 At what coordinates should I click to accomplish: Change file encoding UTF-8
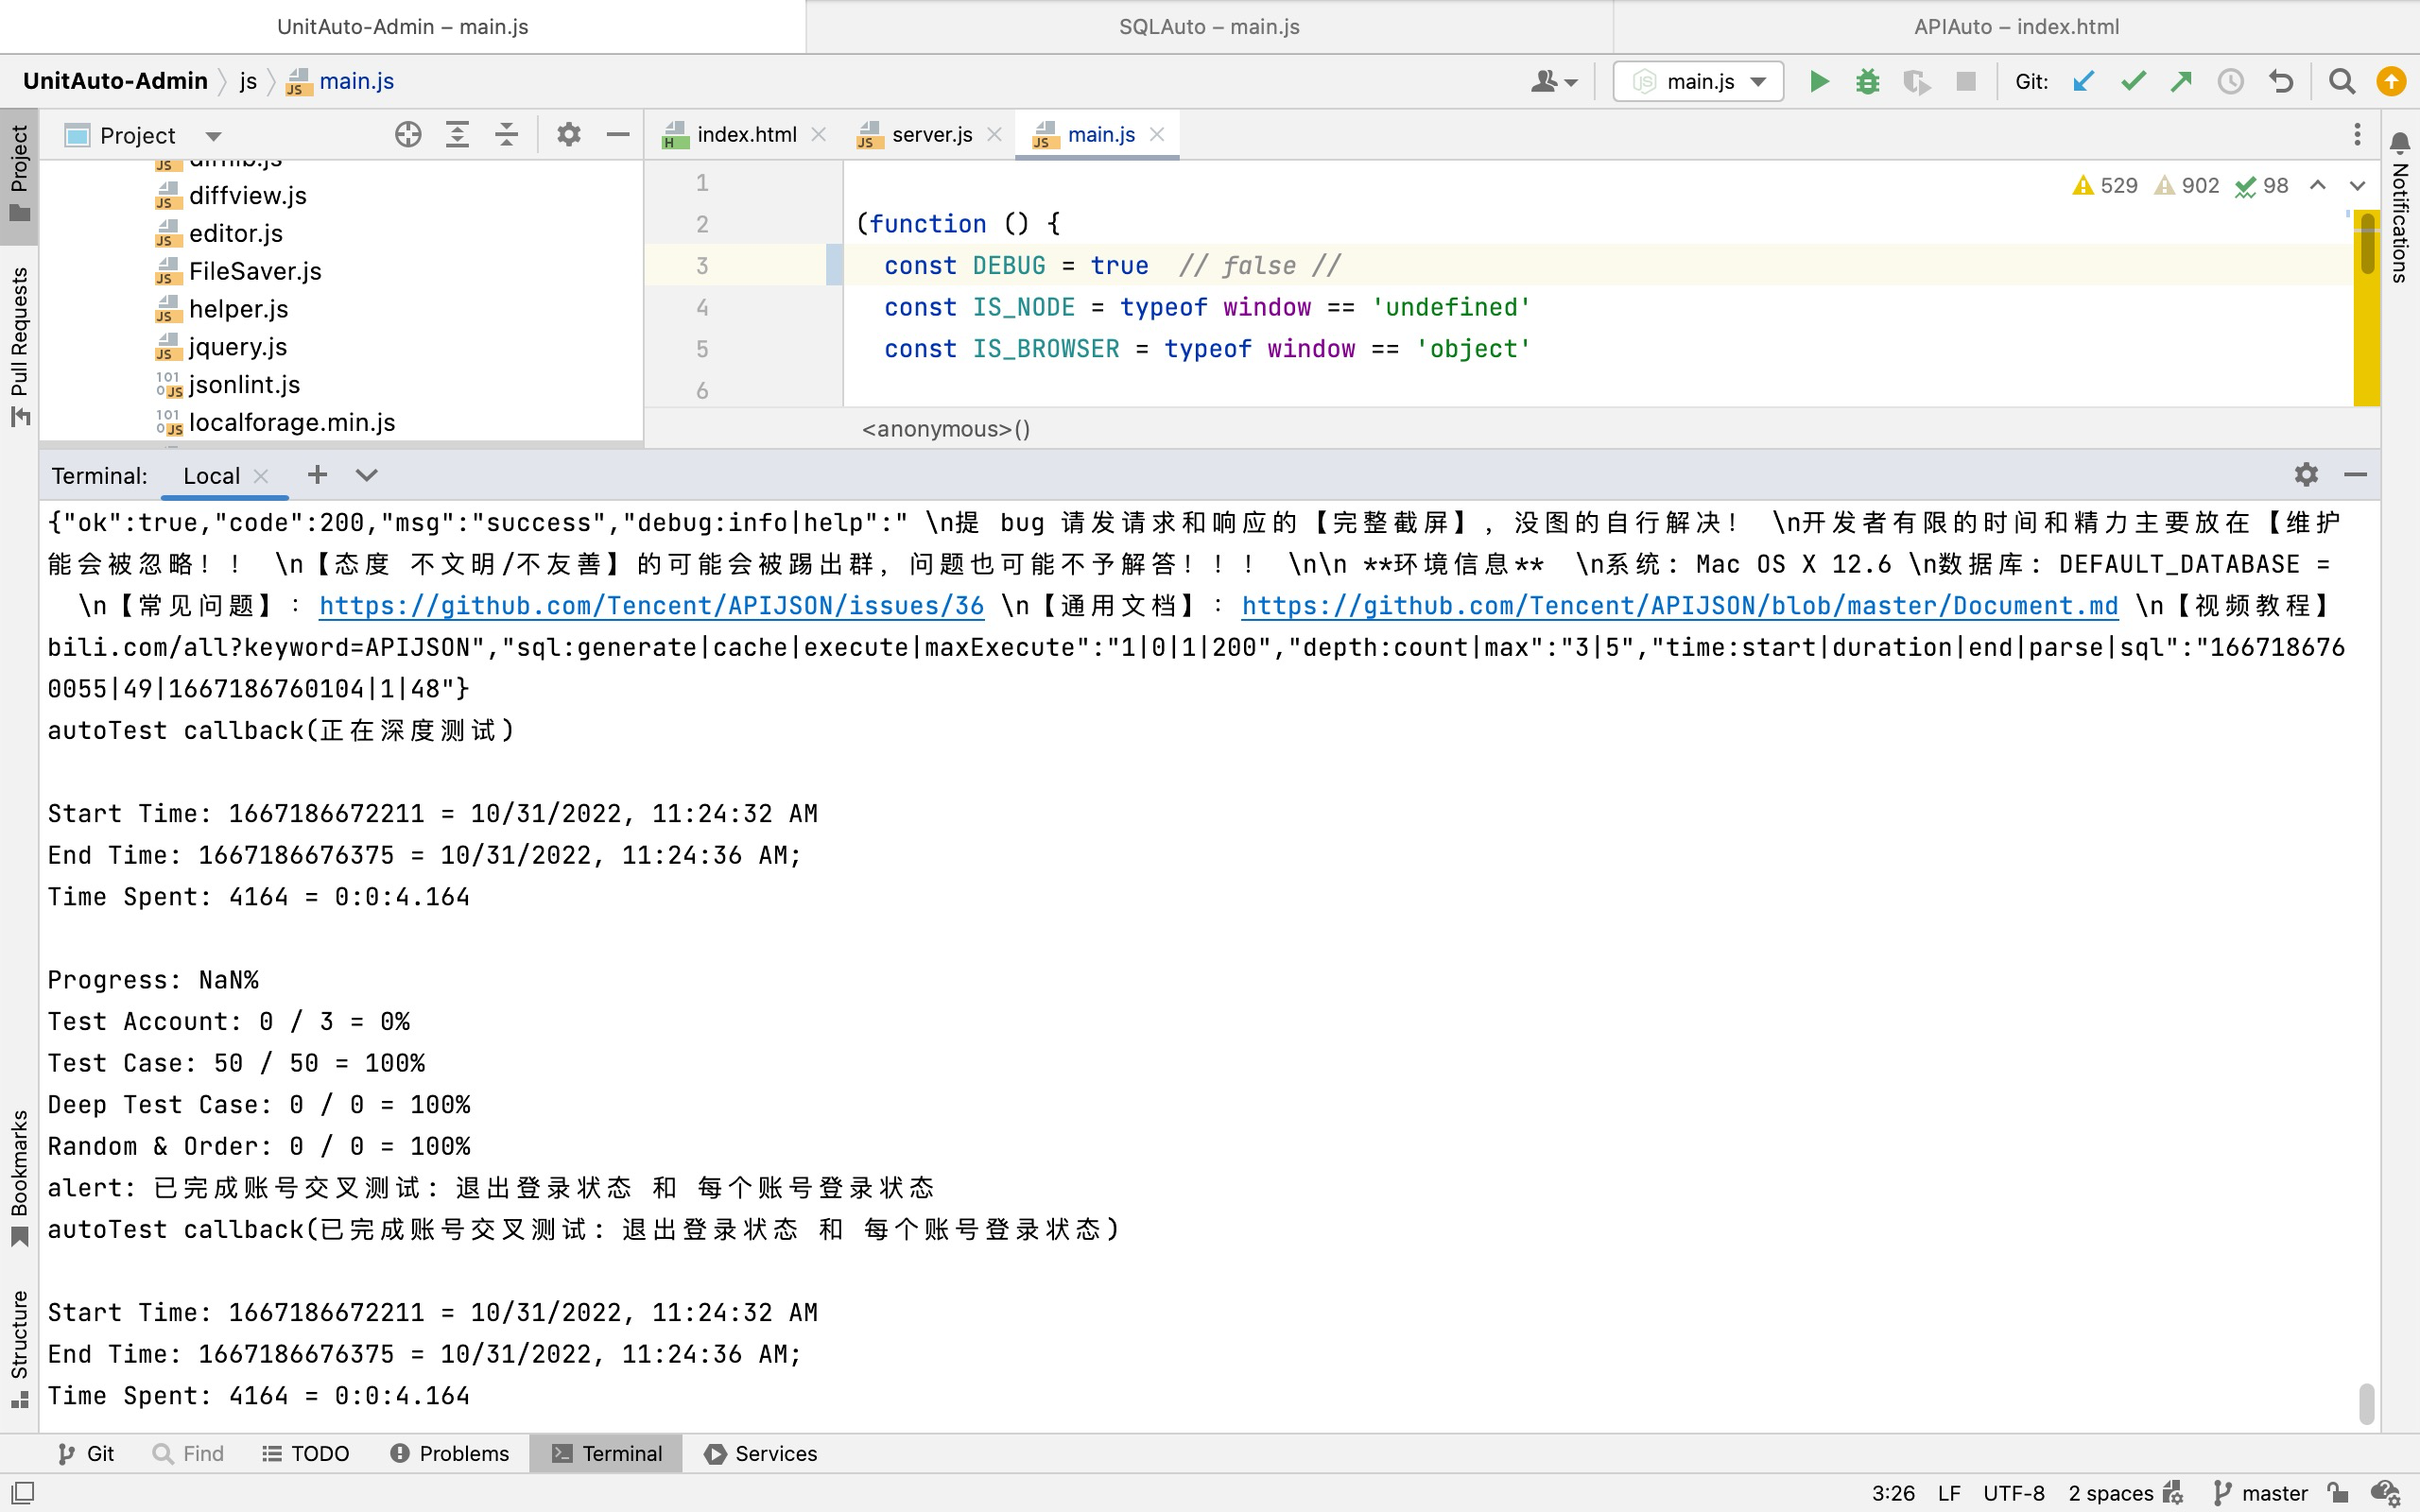[2013, 1493]
